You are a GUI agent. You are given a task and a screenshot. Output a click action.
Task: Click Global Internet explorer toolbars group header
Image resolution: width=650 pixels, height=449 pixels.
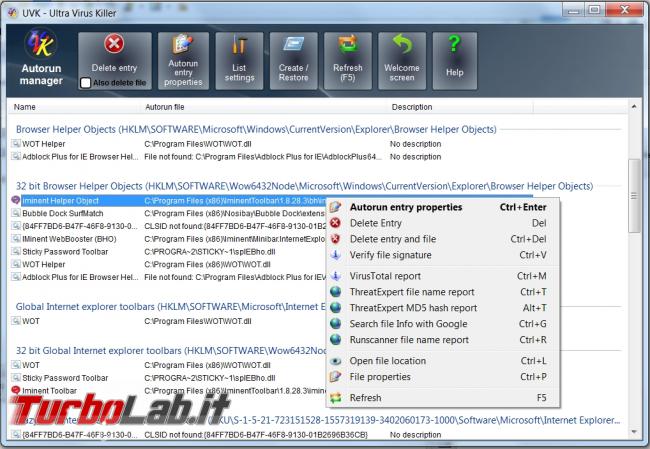(x=170, y=307)
